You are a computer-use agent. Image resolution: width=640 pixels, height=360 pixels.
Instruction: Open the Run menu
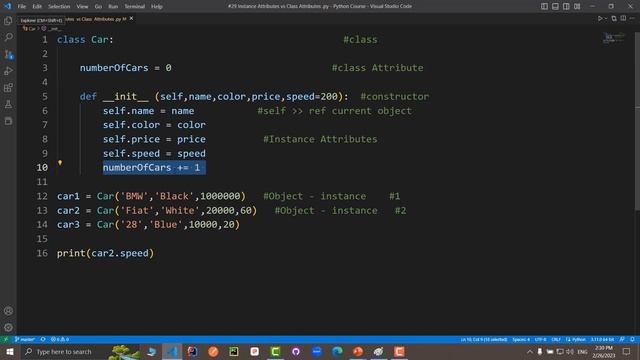coord(113,7)
